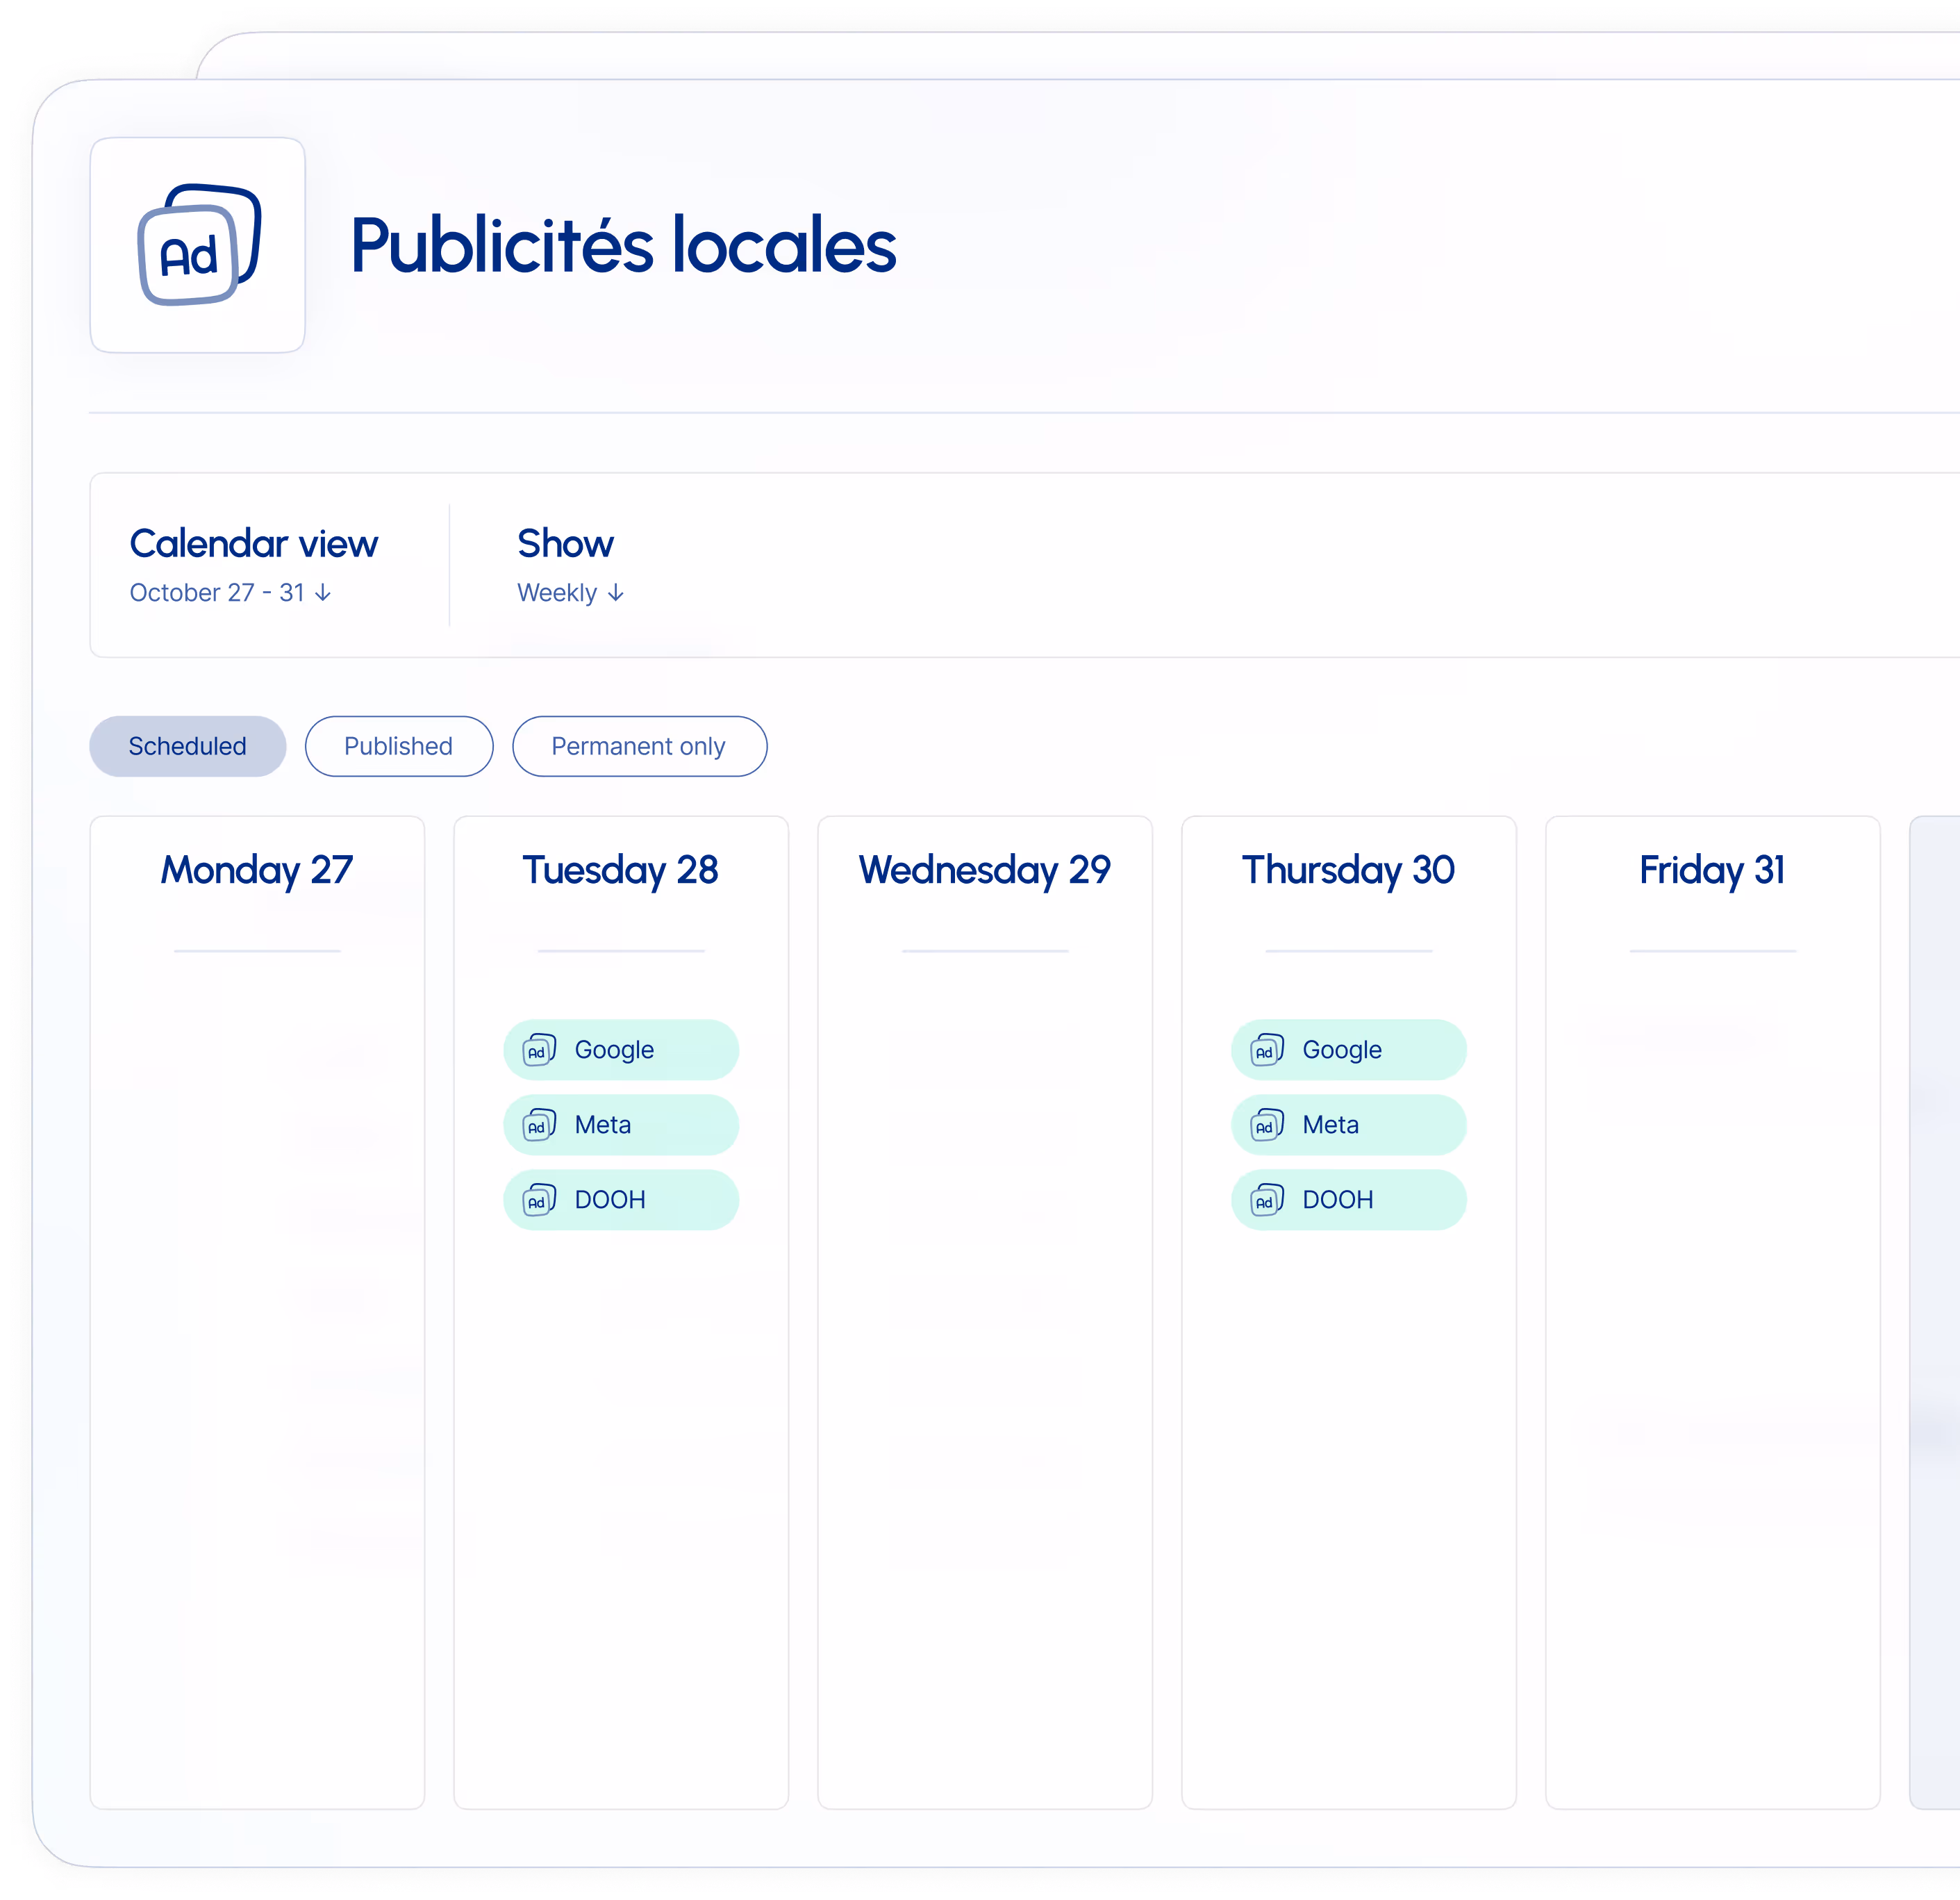Select the Ad icon on Thursday's DOOH pill
The width and height of the screenshot is (1960, 1900).
click(x=1266, y=1200)
